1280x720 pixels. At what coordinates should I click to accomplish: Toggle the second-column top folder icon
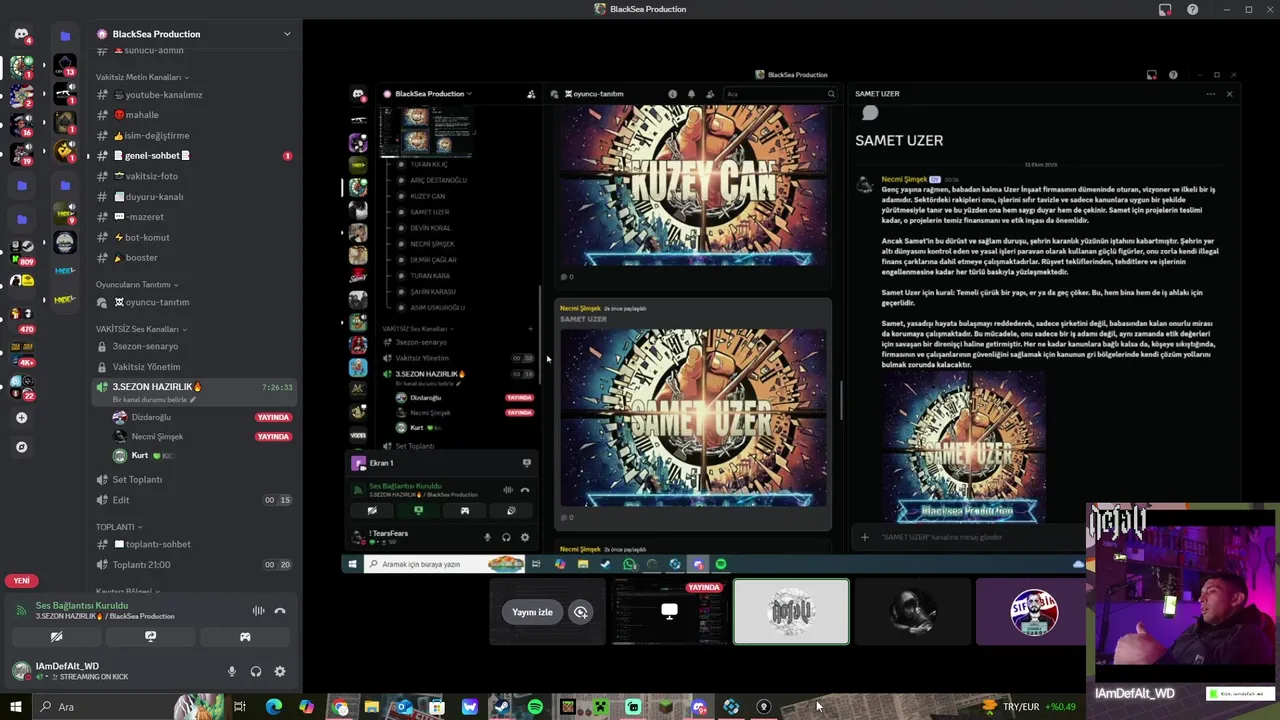[65, 36]
